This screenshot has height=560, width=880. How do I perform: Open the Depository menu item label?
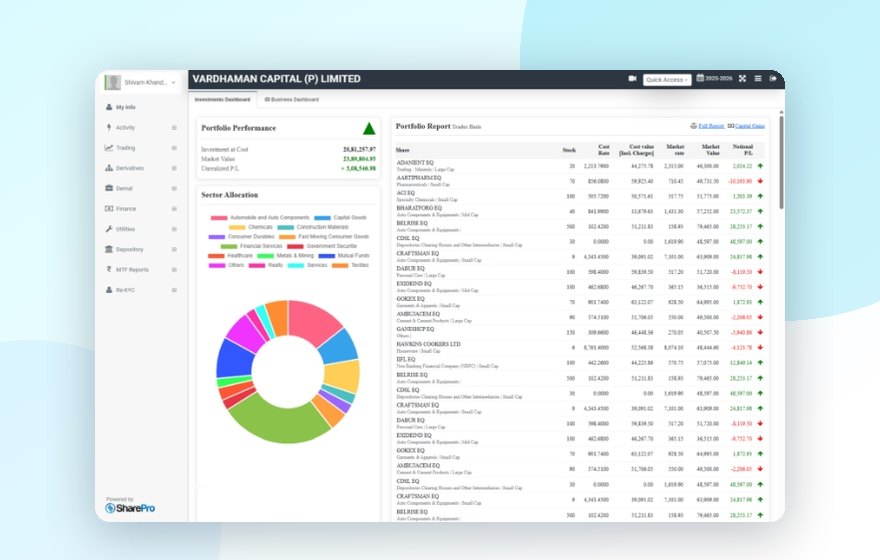click(x=130, y=249)
